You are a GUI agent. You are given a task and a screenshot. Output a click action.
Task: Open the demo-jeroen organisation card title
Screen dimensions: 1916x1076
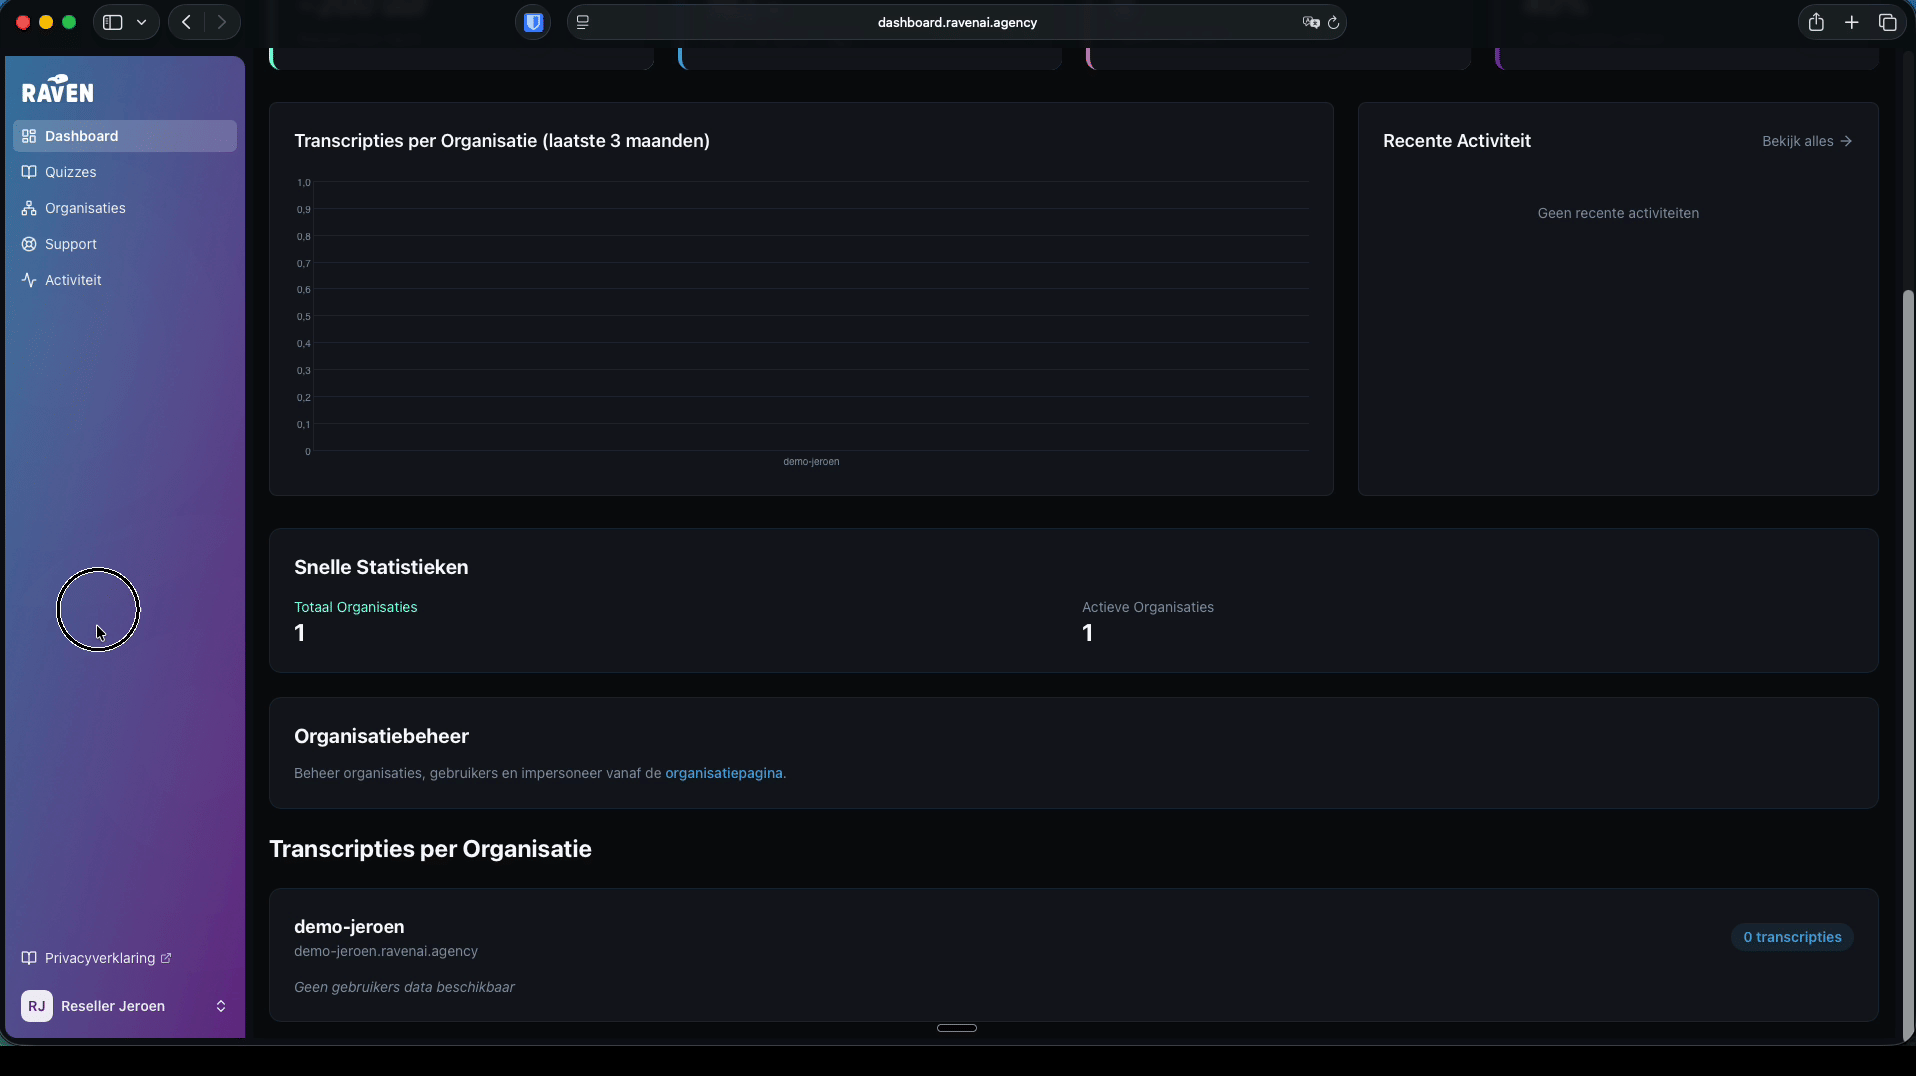(x=349, y=927)
